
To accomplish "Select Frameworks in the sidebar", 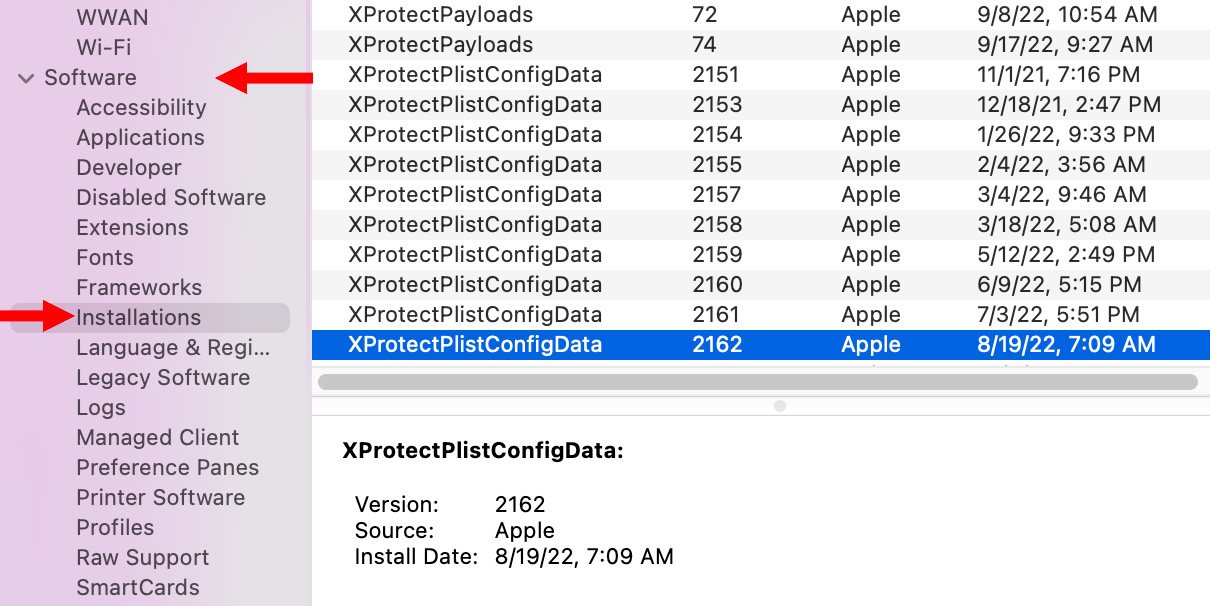I will [x=139, y=288].
